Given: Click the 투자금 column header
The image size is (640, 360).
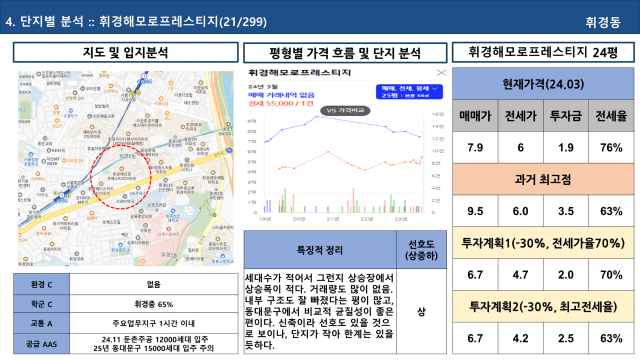Looking at the screenshot, I should pos(566,116).
